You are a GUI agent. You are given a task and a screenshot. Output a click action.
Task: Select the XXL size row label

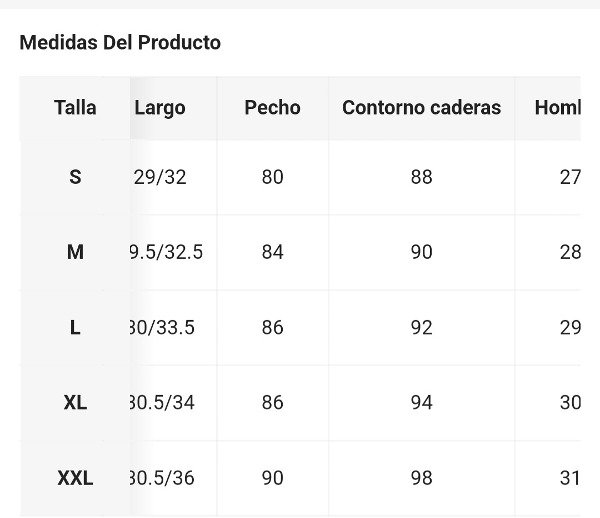tap(75, 478)
